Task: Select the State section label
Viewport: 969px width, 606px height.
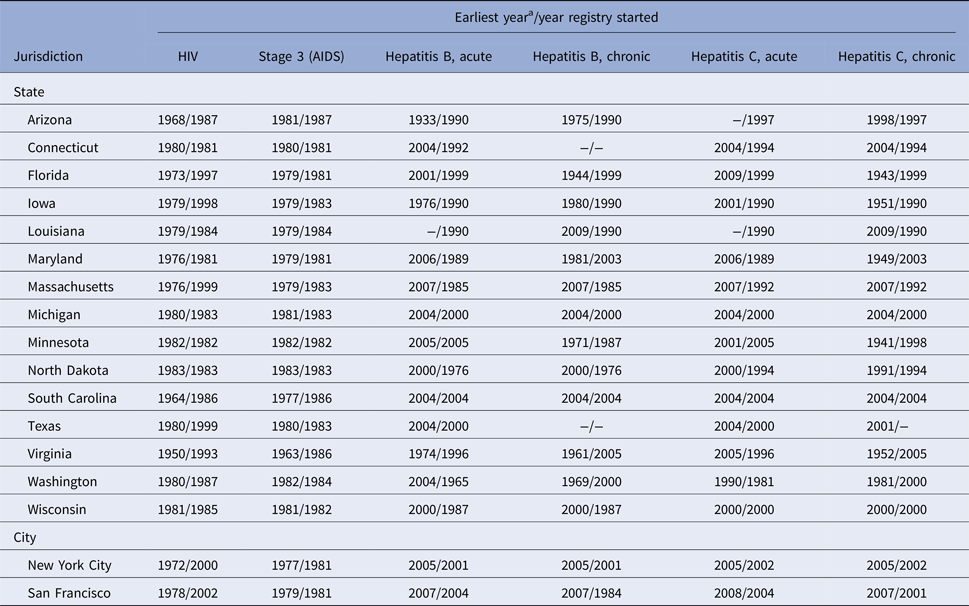Action: tap(30, 92)
